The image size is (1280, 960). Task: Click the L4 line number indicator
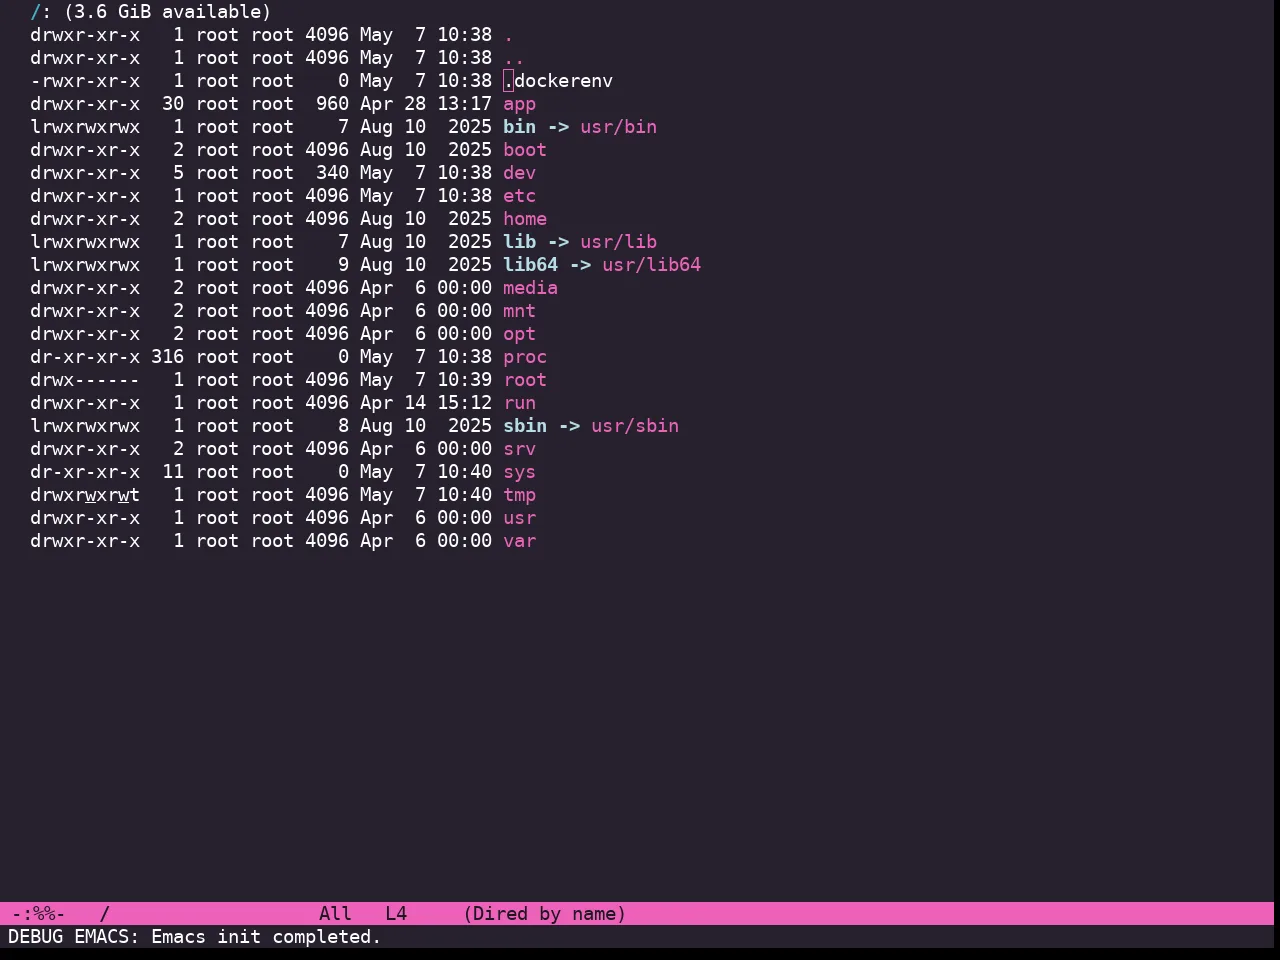(396, 914)
